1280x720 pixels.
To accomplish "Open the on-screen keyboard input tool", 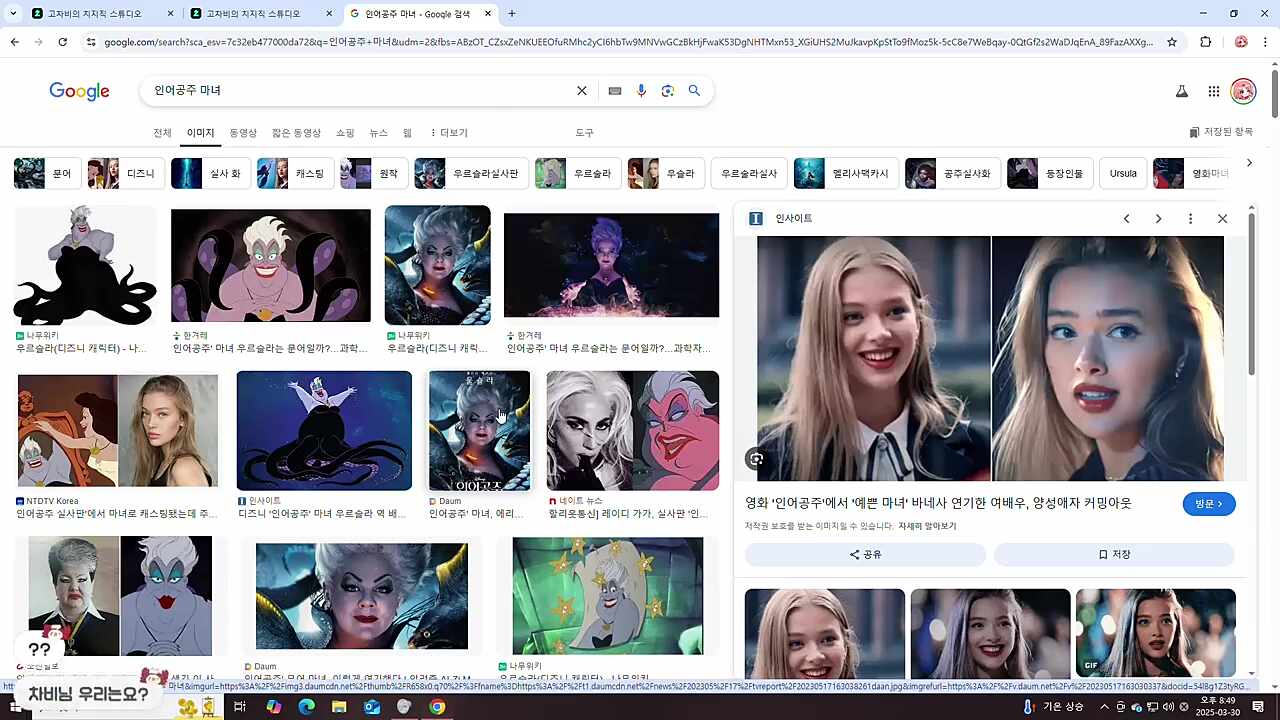I will click(x=615, y=91).
